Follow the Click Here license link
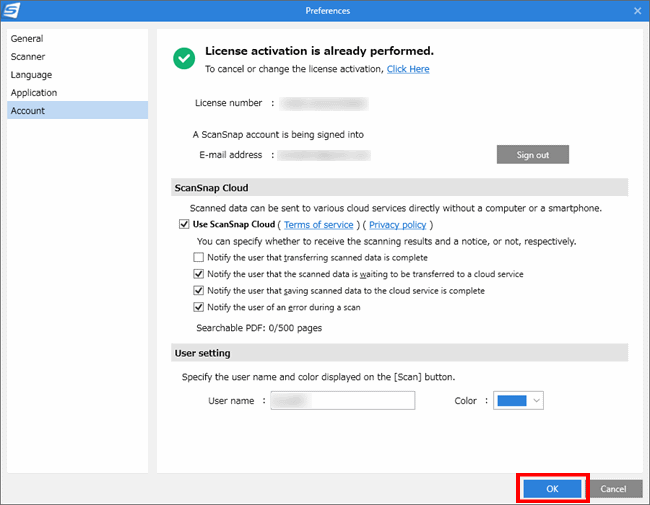The width and height of the screenshot is (650, 505). tap(408, 69)
